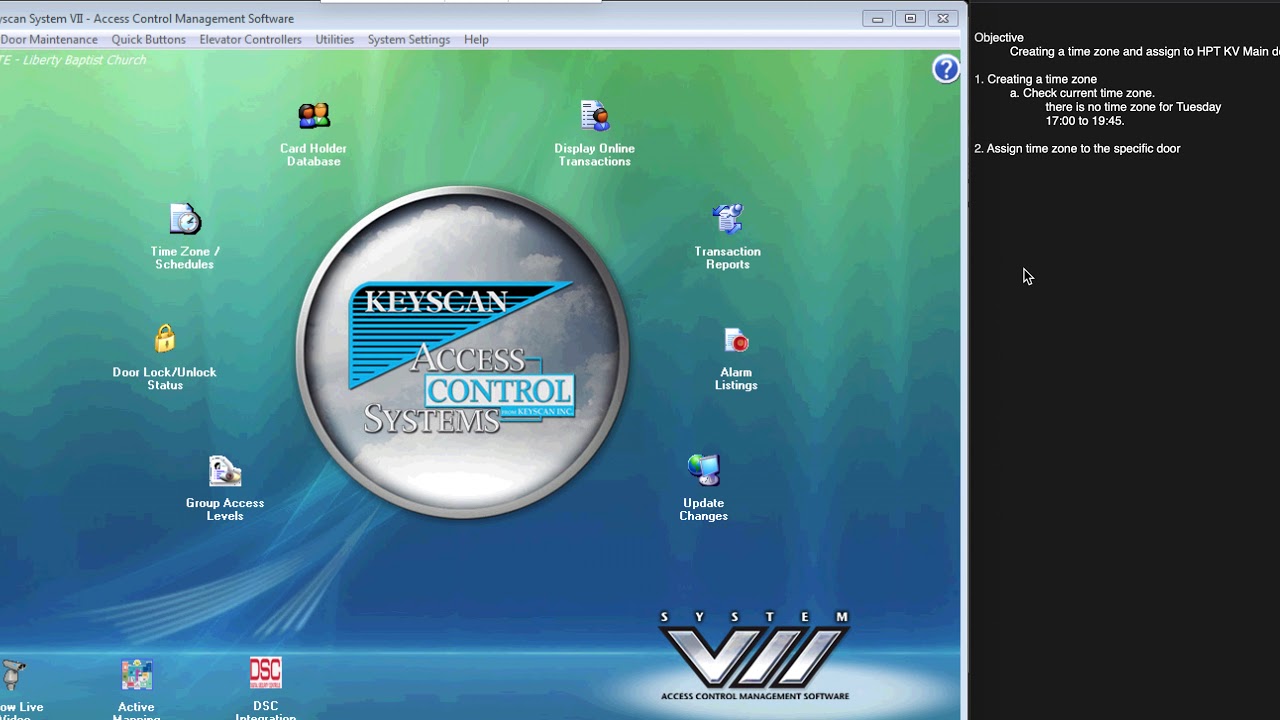1280x720 pixels.
Task: Open the Card Holder Database icon
Action: (x=314, y=116)
